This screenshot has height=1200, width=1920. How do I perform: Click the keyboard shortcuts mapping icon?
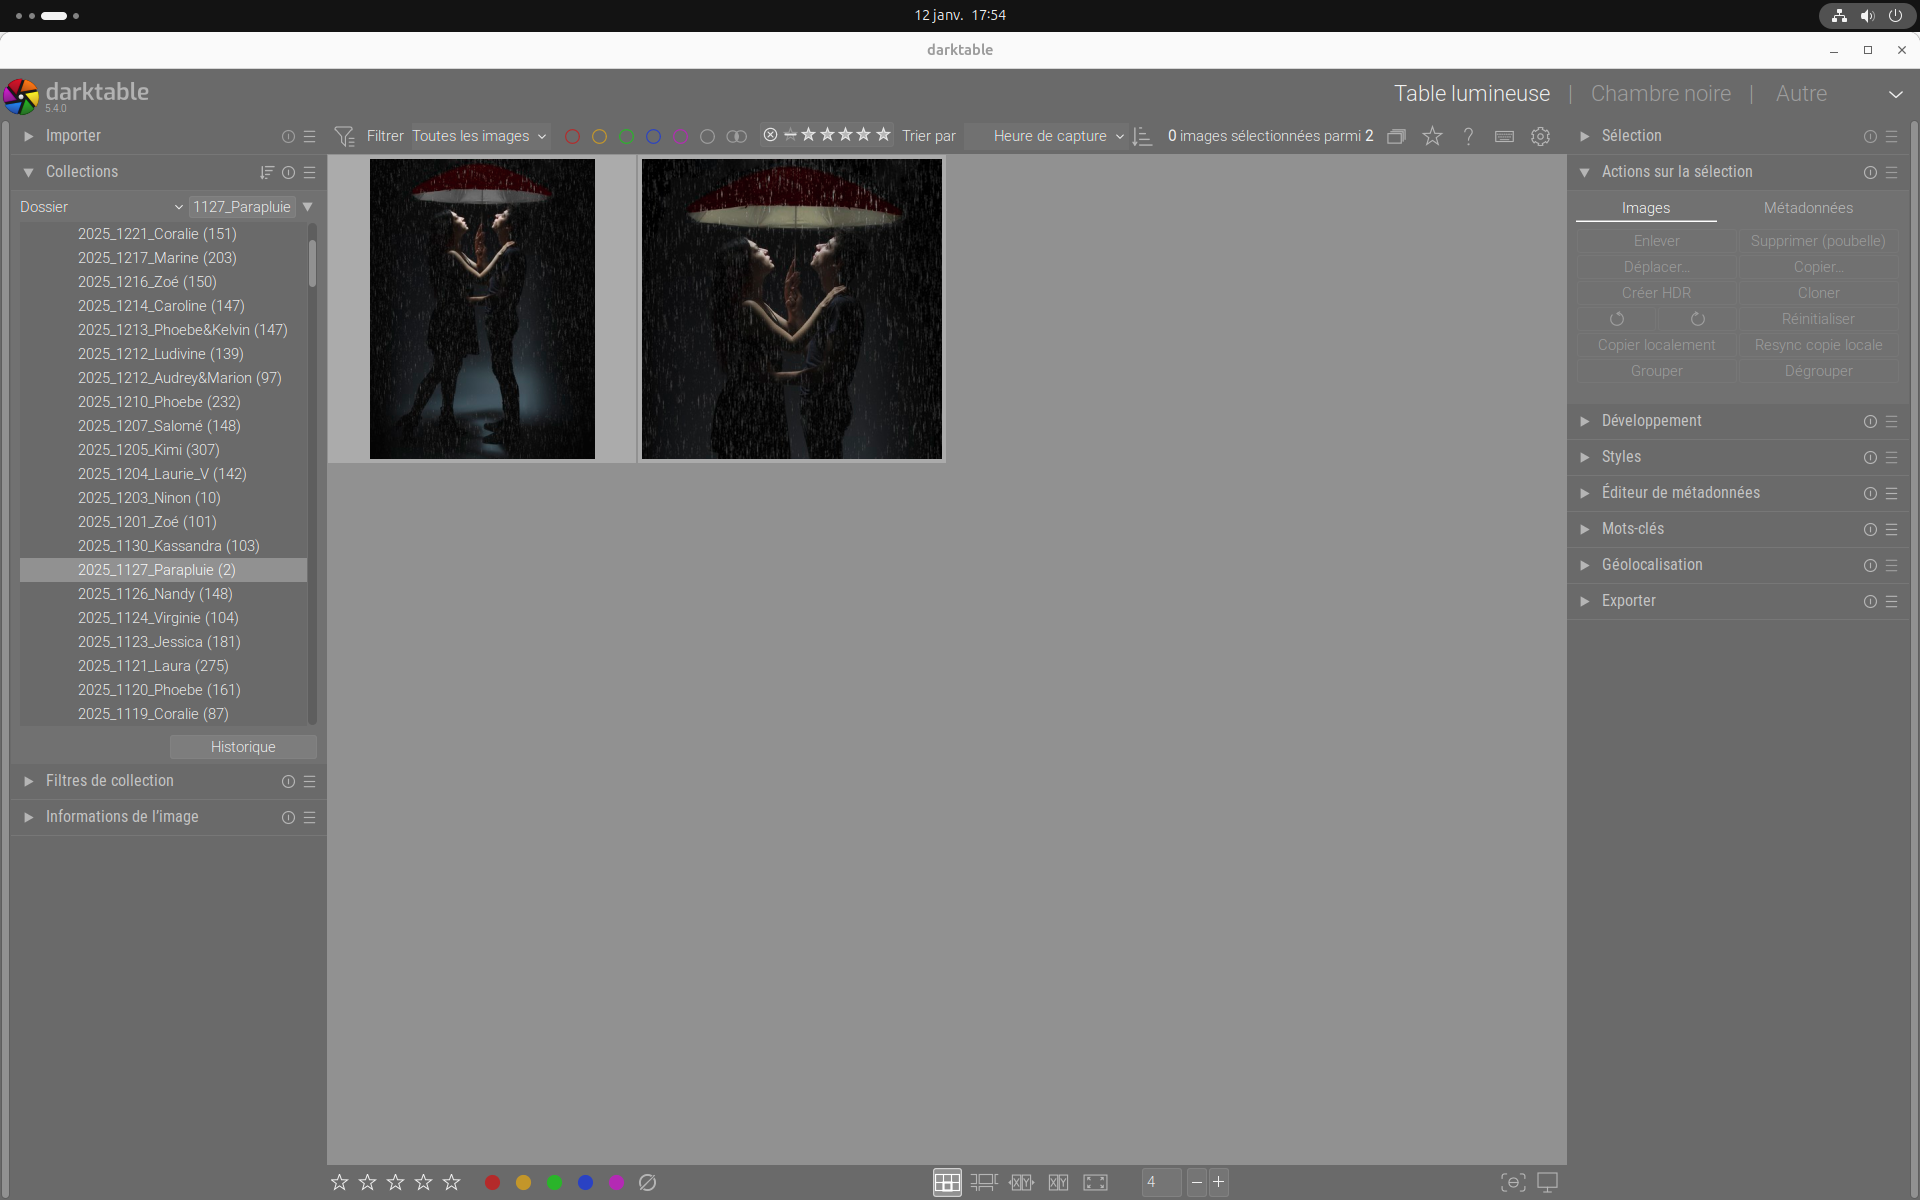(x=1504, y=136)
